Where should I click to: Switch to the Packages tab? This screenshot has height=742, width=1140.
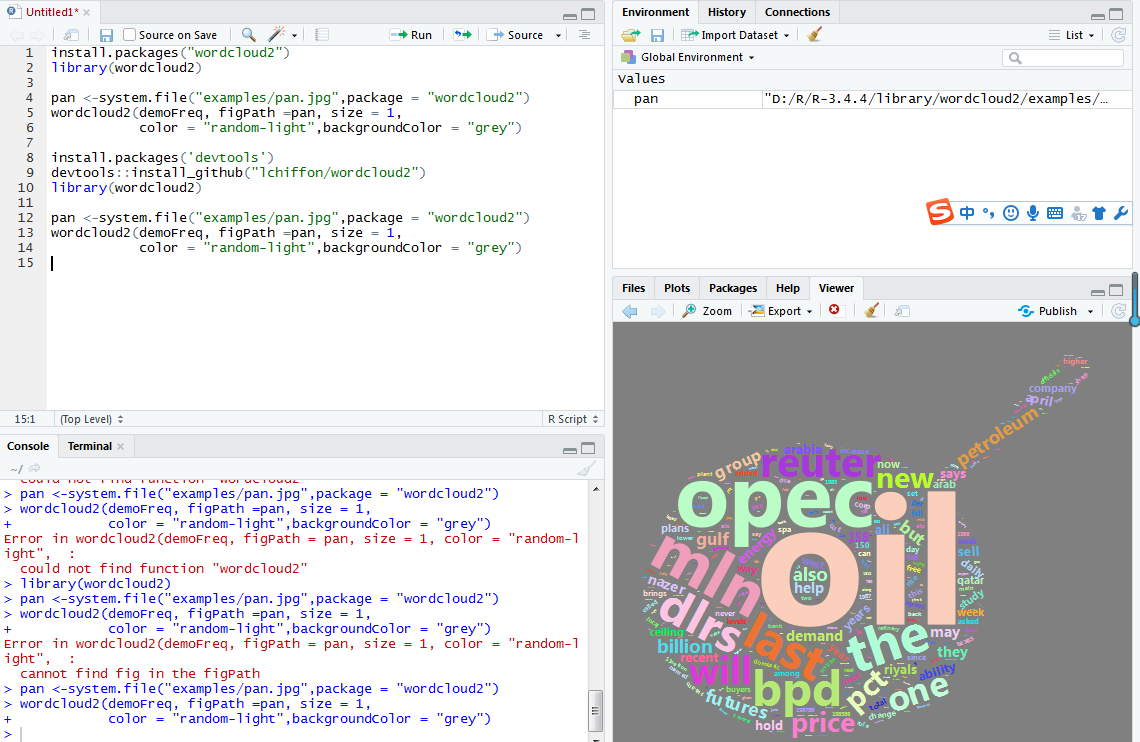tap(733, 288)
